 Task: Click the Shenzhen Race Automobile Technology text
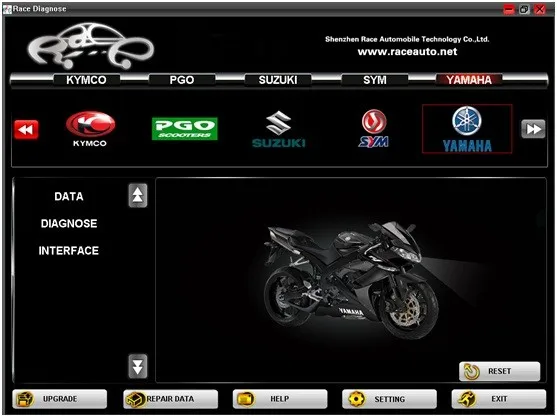click(407, 39)
